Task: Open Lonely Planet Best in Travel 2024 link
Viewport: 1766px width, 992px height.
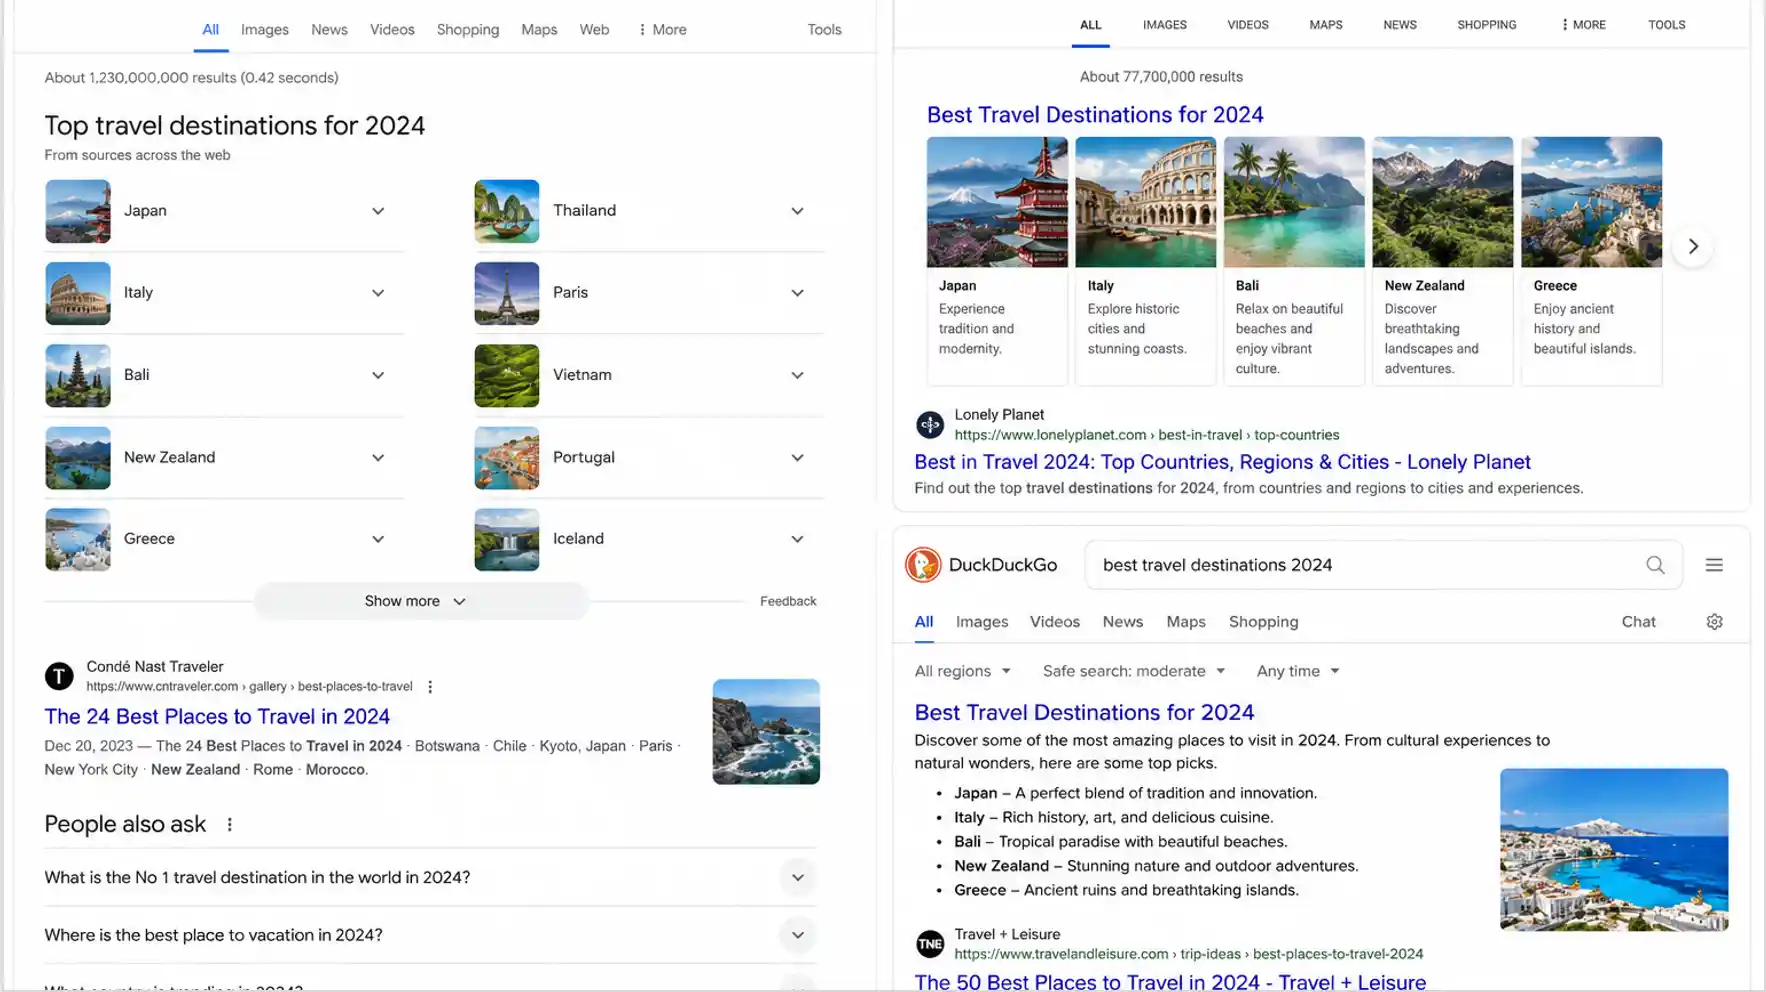Action: click(1222, 462)
